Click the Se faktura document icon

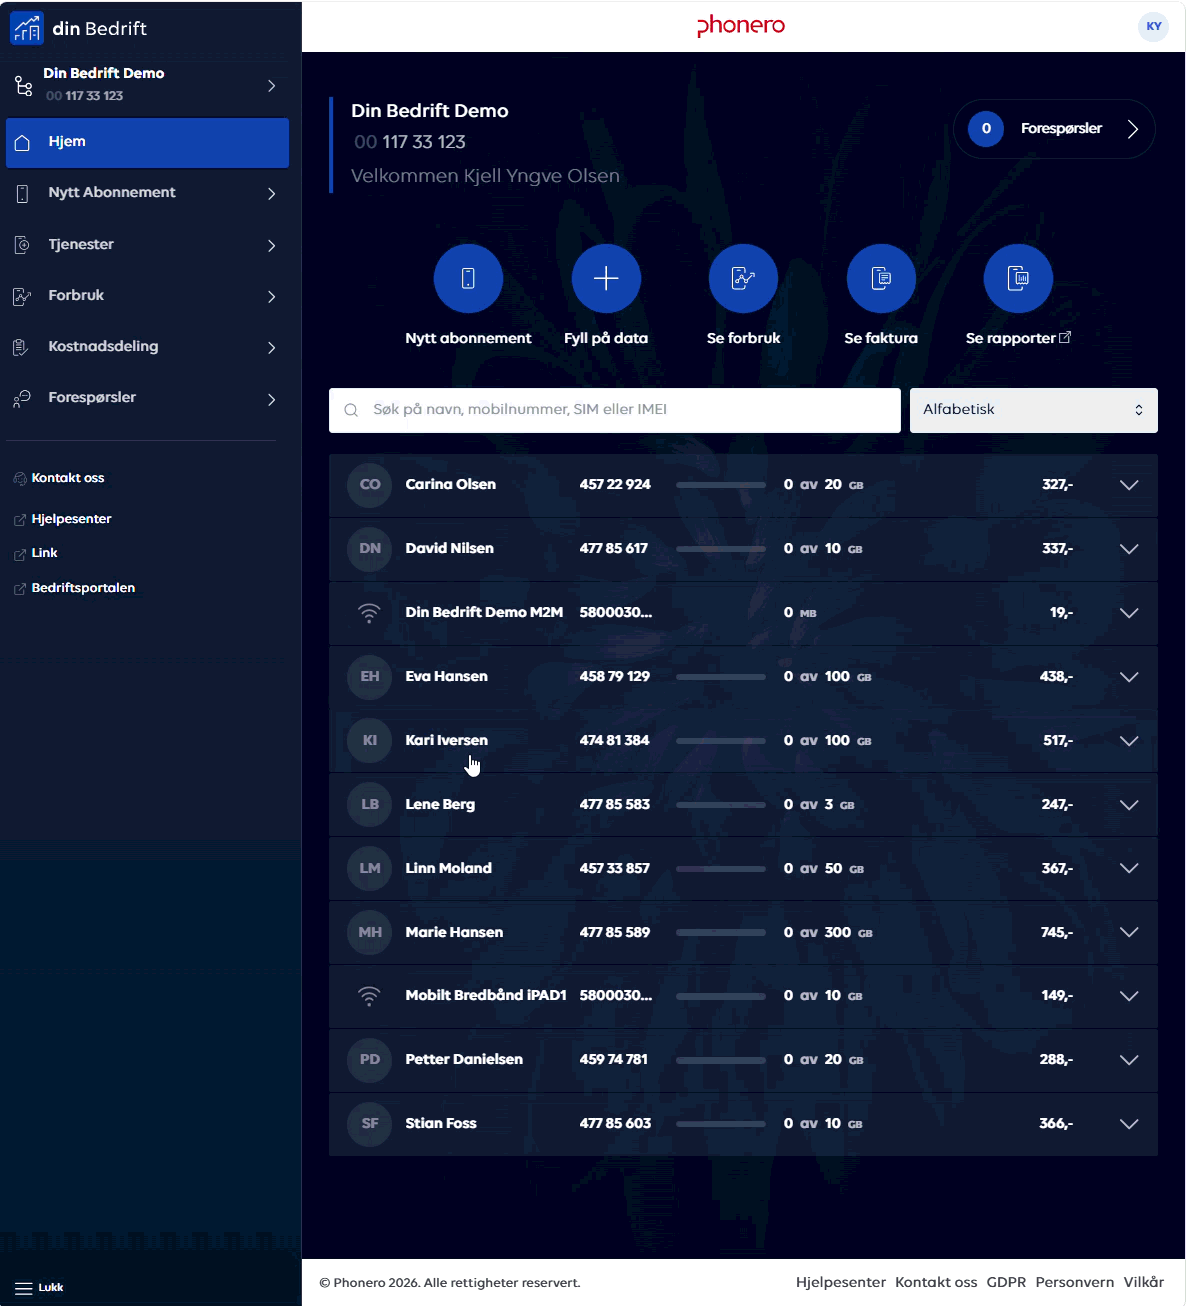pyautogui.click(x=881, y=278)
